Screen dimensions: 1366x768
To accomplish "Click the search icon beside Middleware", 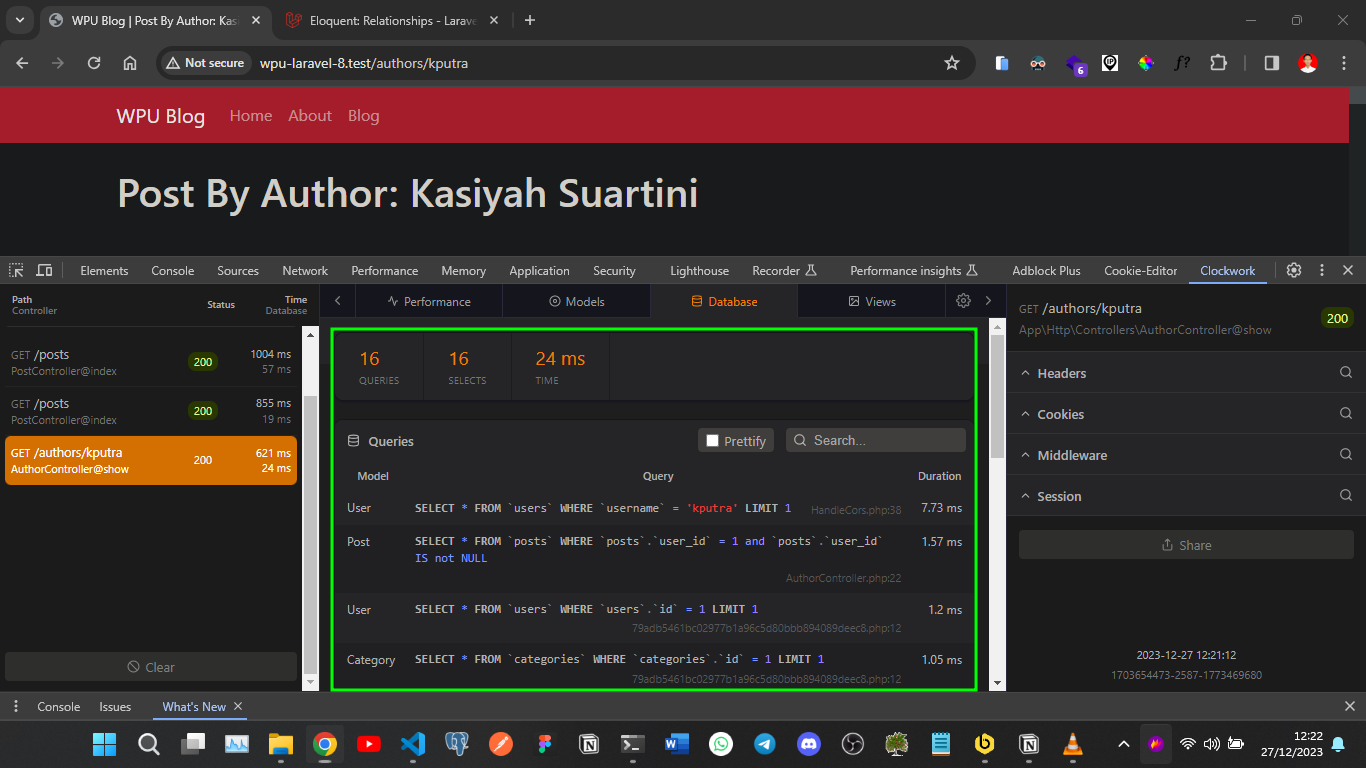I will (x=1345, y=454).
